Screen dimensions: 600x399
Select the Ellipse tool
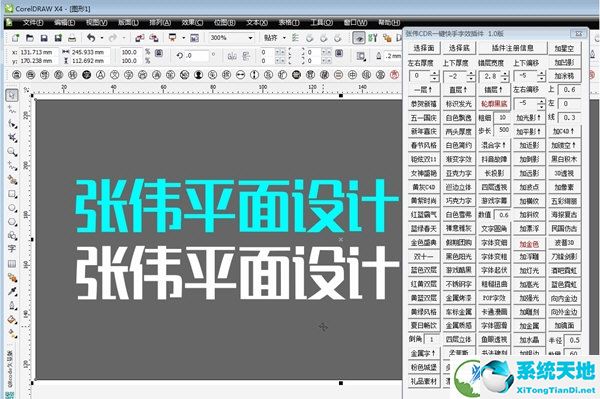click(x=12, y=208)
